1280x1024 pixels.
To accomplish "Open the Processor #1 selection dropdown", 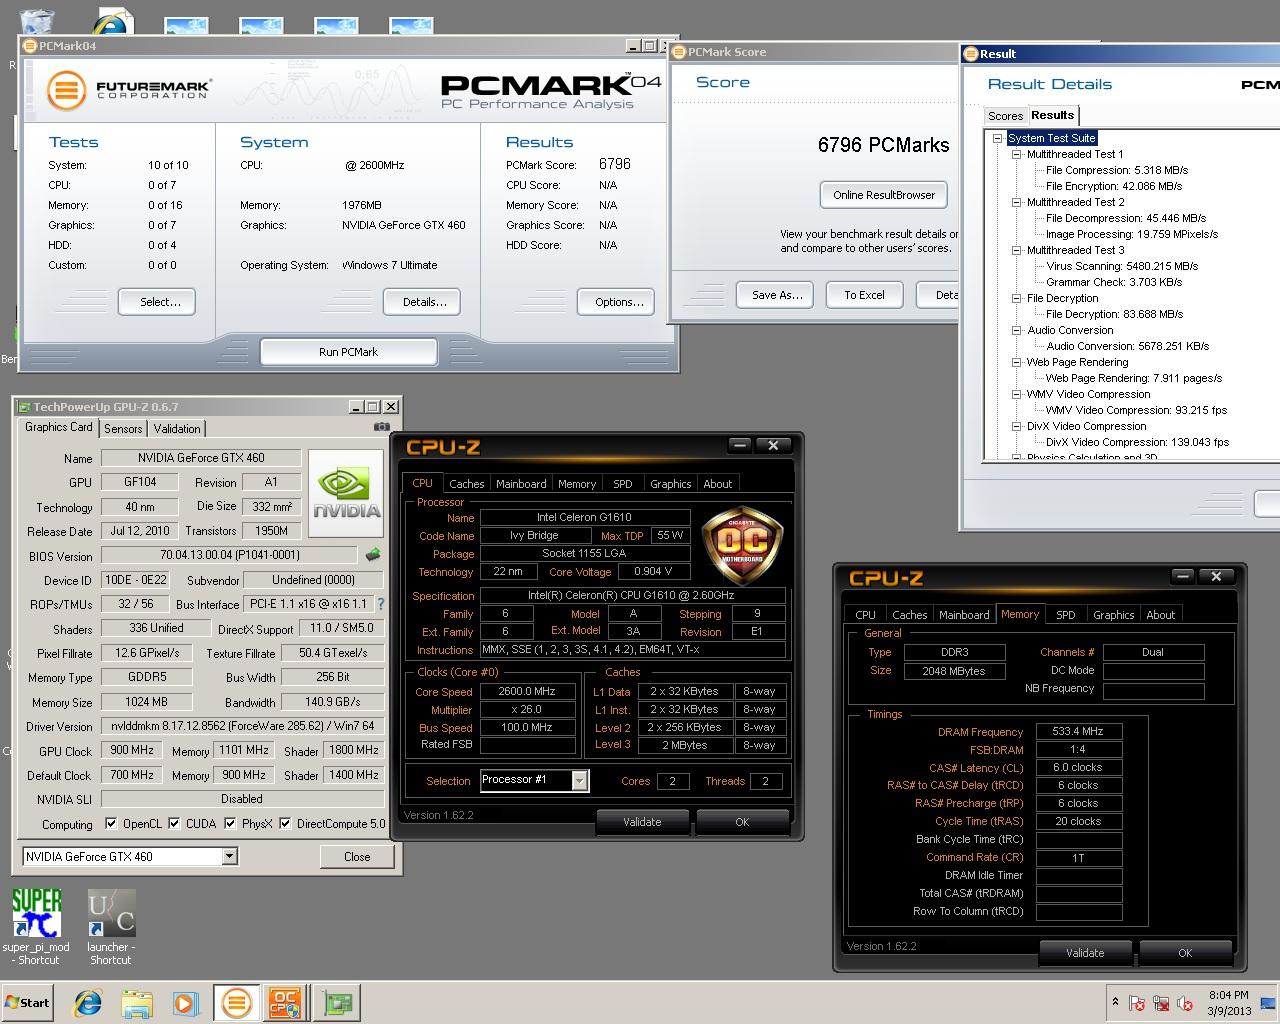I will 579,781.
